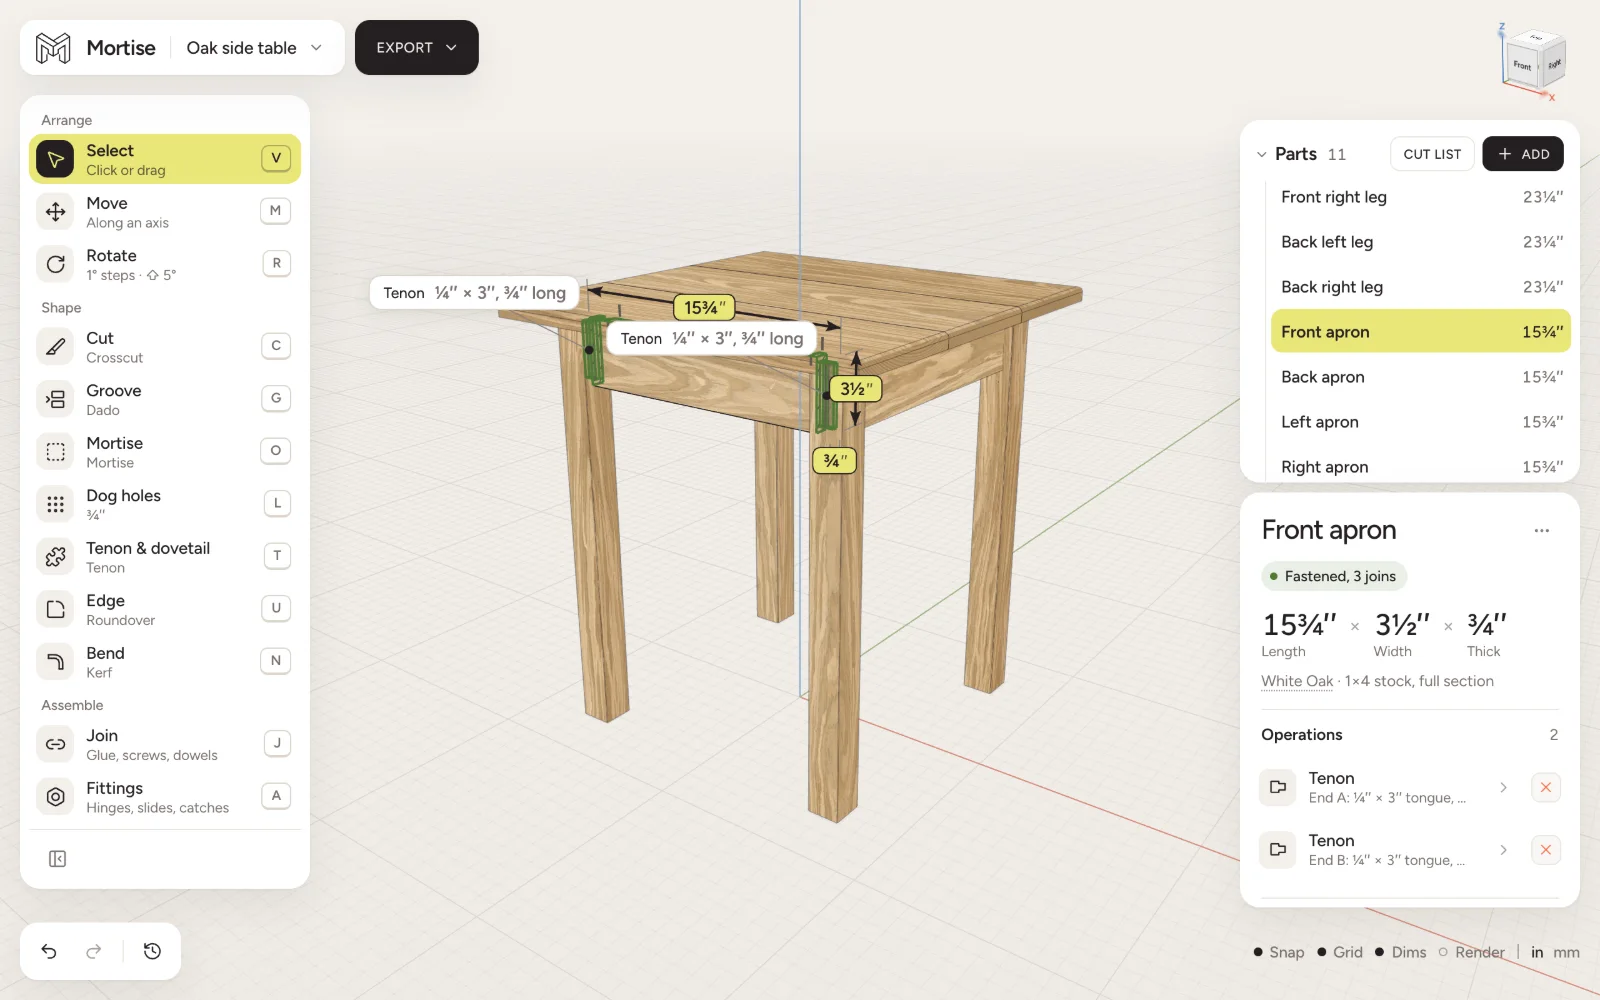1600x1000 pixels.
Task: Select Back right leg part
Action: tap(1420, 287)
